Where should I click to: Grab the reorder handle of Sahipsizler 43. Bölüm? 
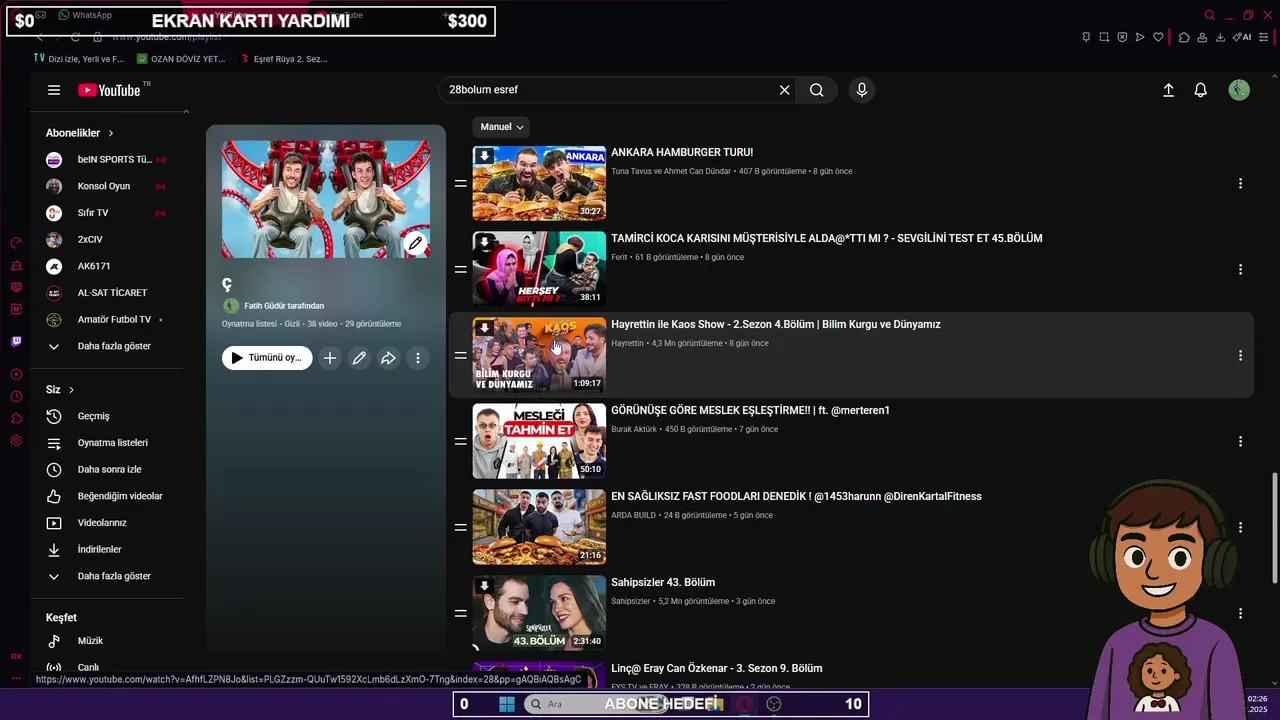tap(461, 614)
